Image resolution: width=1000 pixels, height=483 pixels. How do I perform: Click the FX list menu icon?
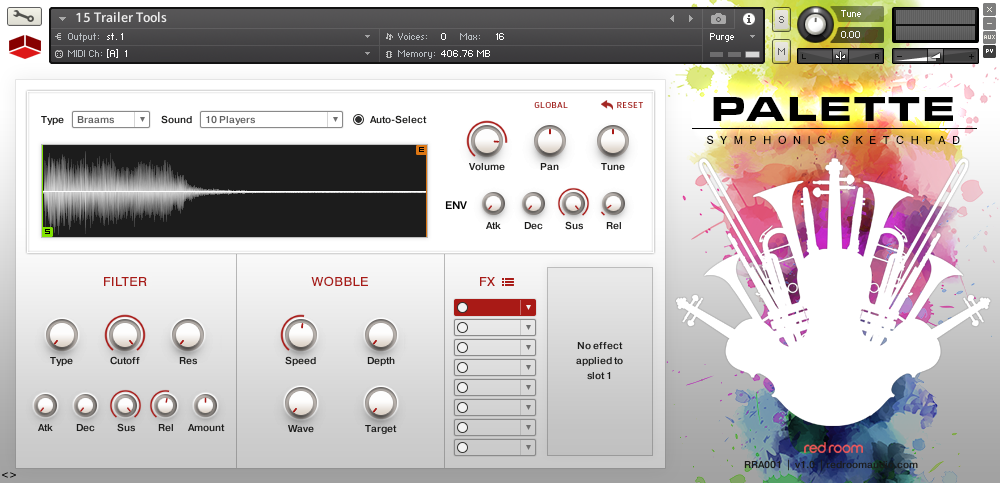coord(508,281)
